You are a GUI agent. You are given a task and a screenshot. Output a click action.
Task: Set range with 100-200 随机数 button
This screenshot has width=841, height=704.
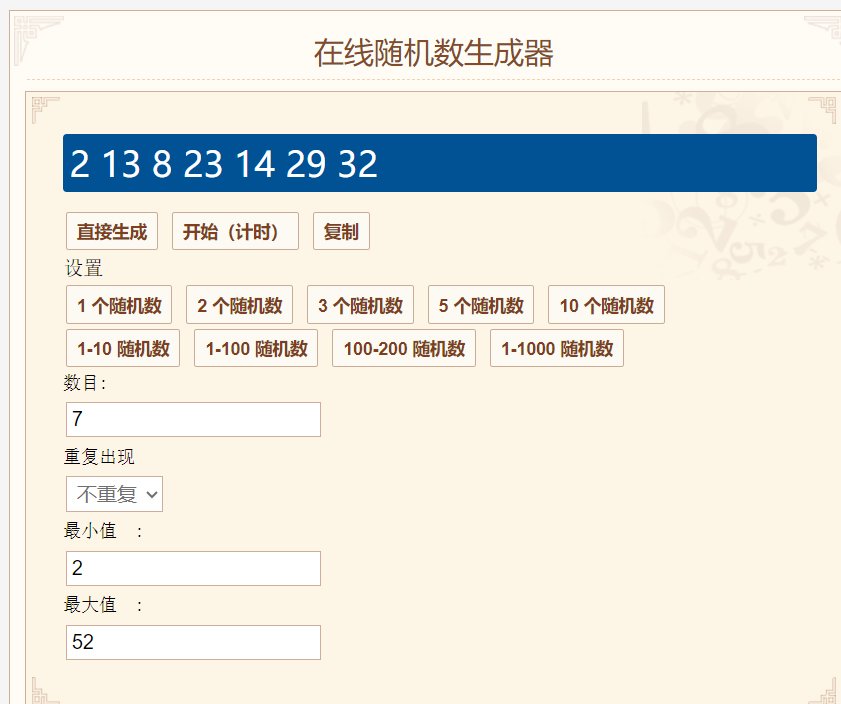pos(404,348)
